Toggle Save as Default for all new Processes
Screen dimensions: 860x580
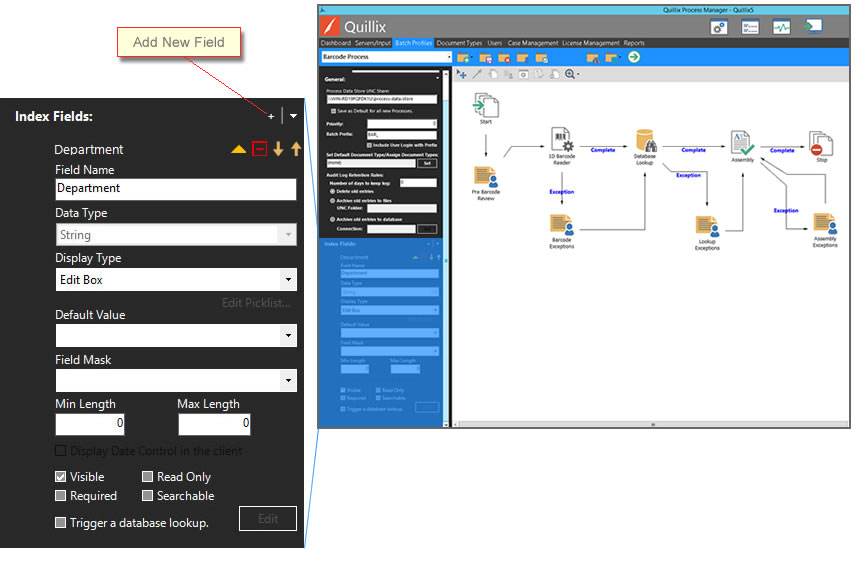coord(333,111)
